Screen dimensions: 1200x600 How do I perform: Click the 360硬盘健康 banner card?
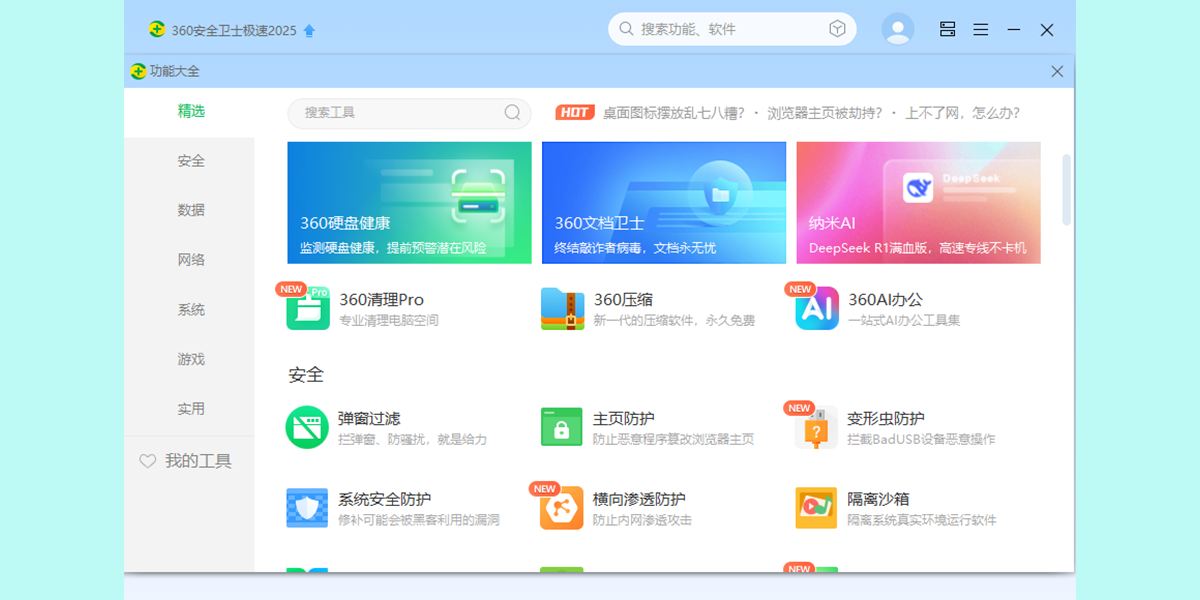tap(409, 203)
